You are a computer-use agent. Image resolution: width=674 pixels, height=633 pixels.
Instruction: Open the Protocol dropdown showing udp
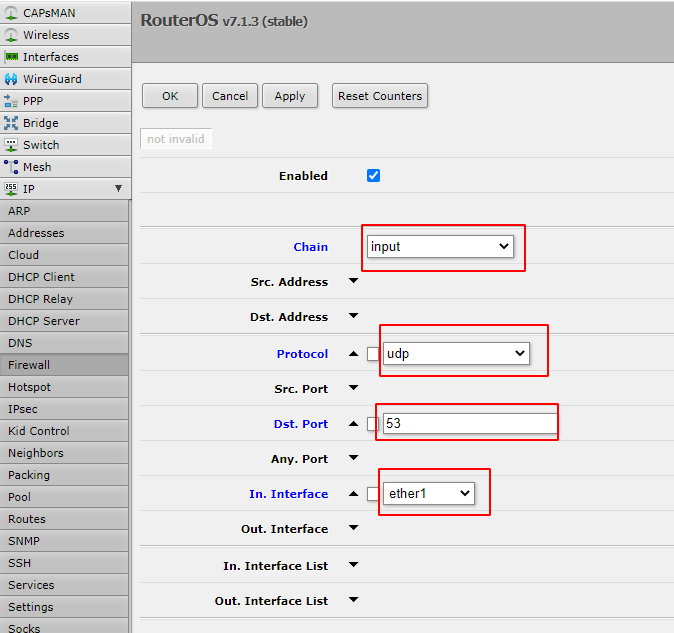[x=456, y=354]
